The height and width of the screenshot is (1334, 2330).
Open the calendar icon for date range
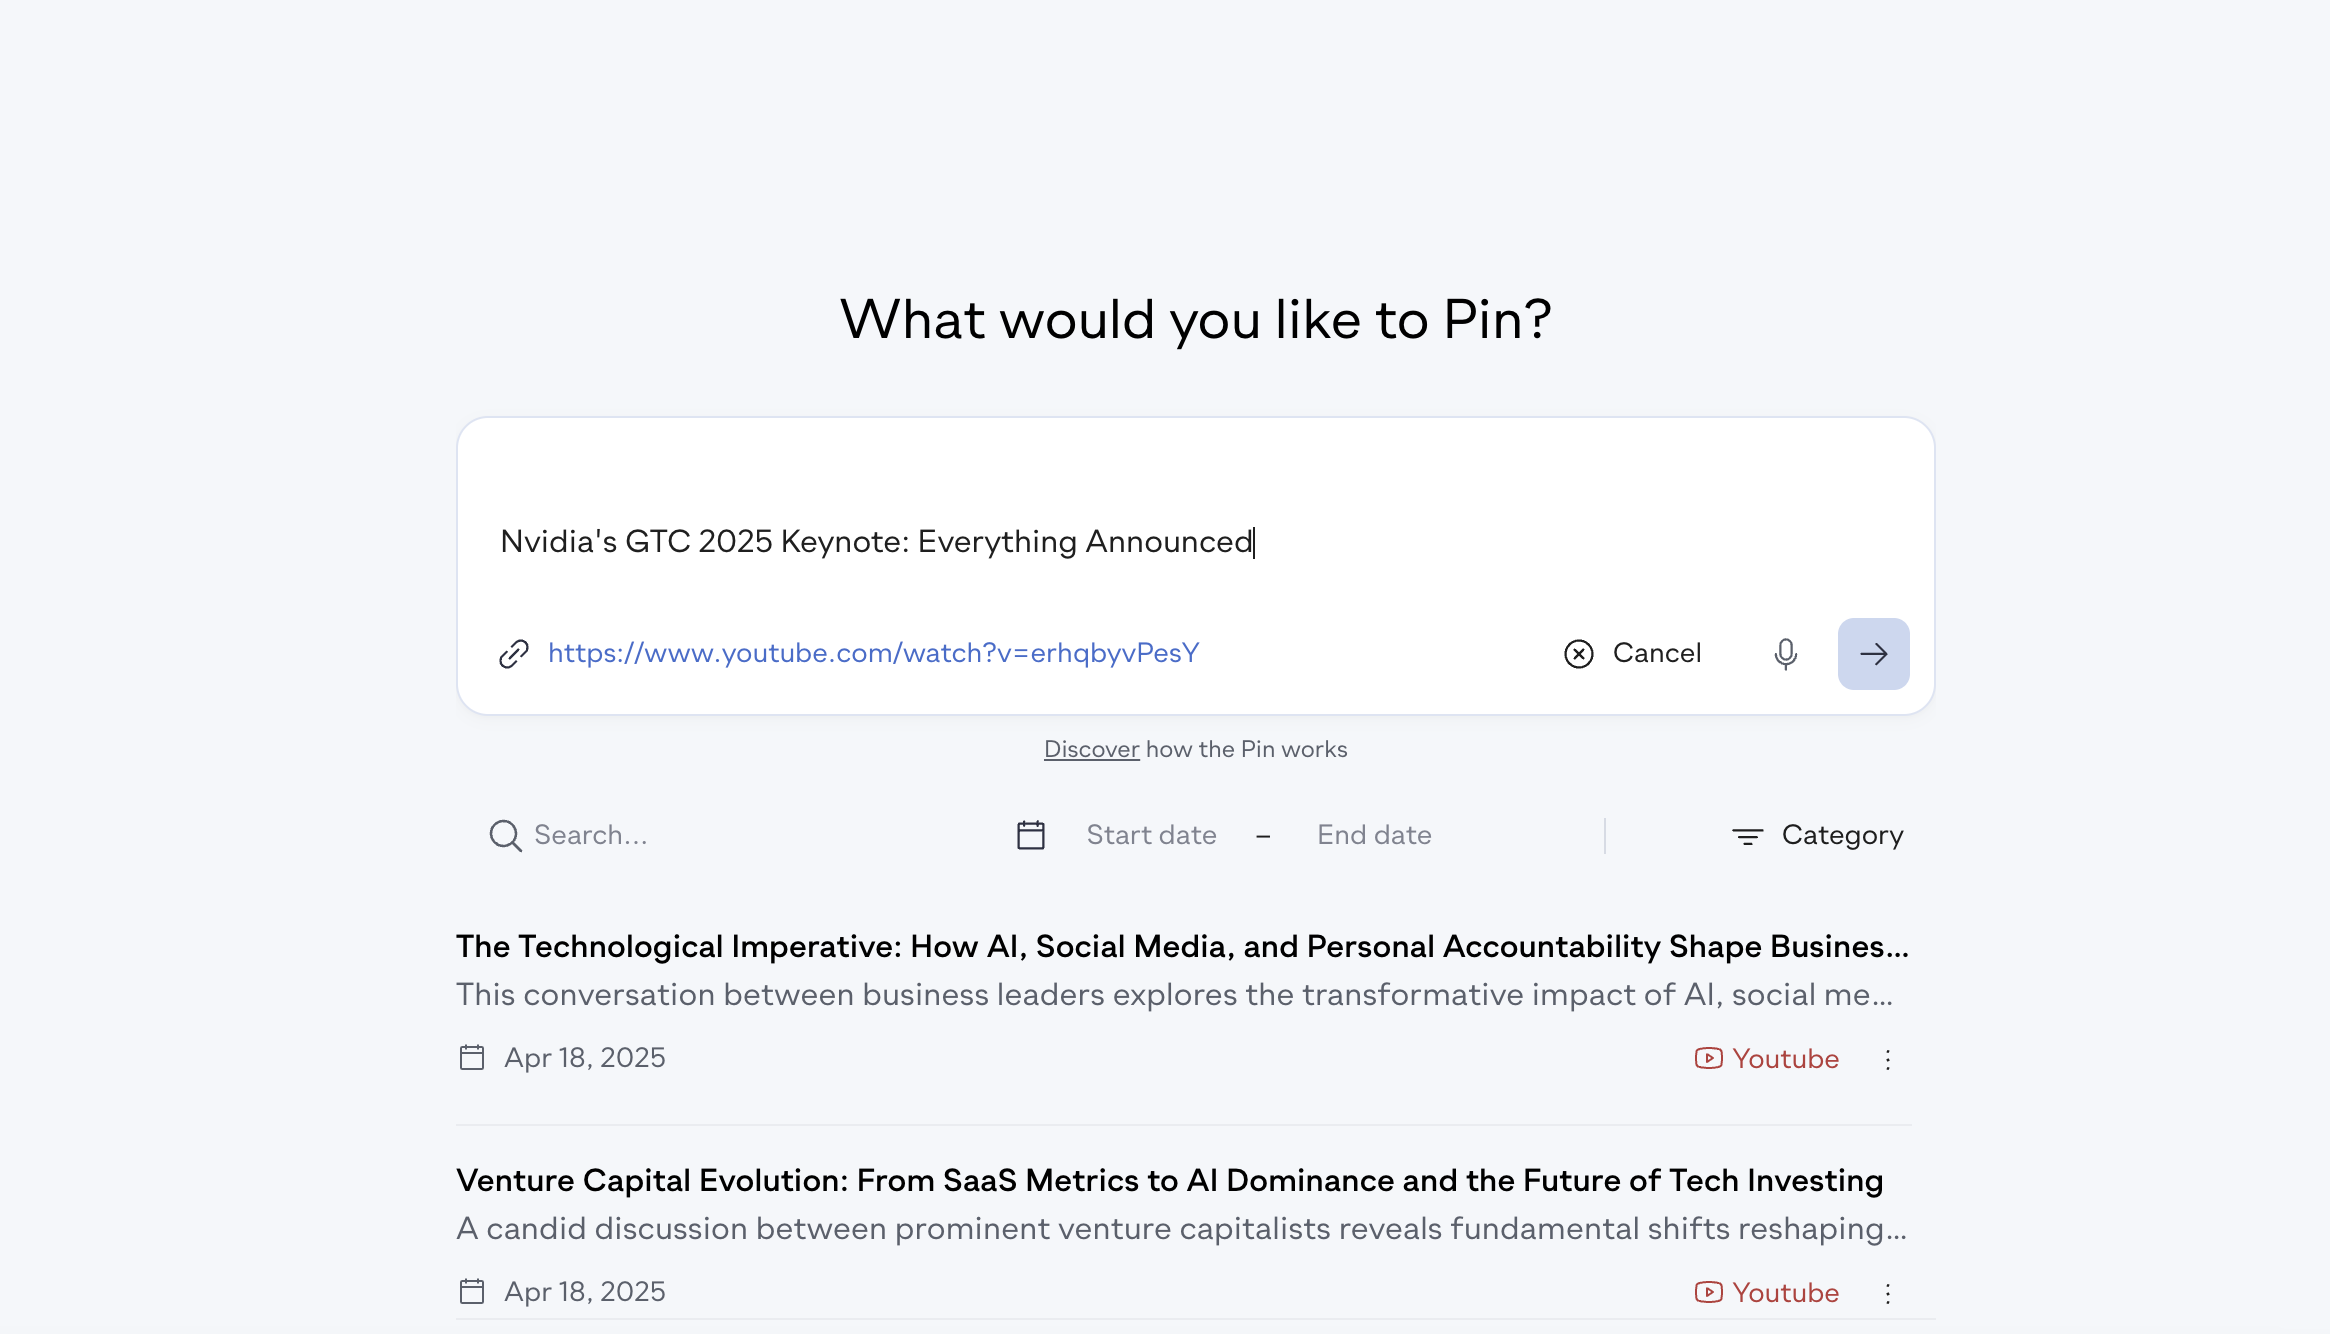click(1031, 835)
